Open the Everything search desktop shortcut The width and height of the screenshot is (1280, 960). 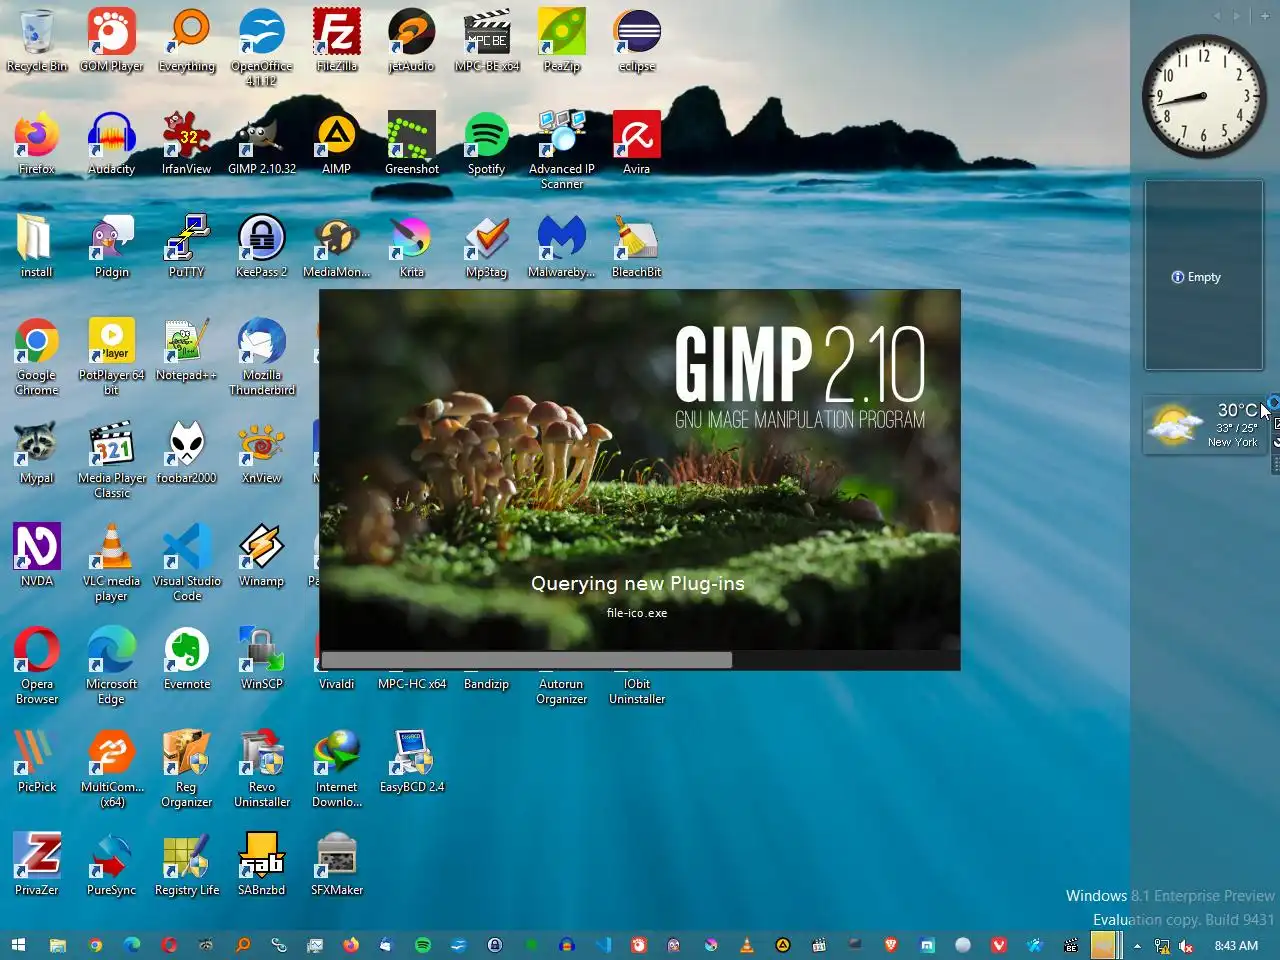click(x=187, y=41)
